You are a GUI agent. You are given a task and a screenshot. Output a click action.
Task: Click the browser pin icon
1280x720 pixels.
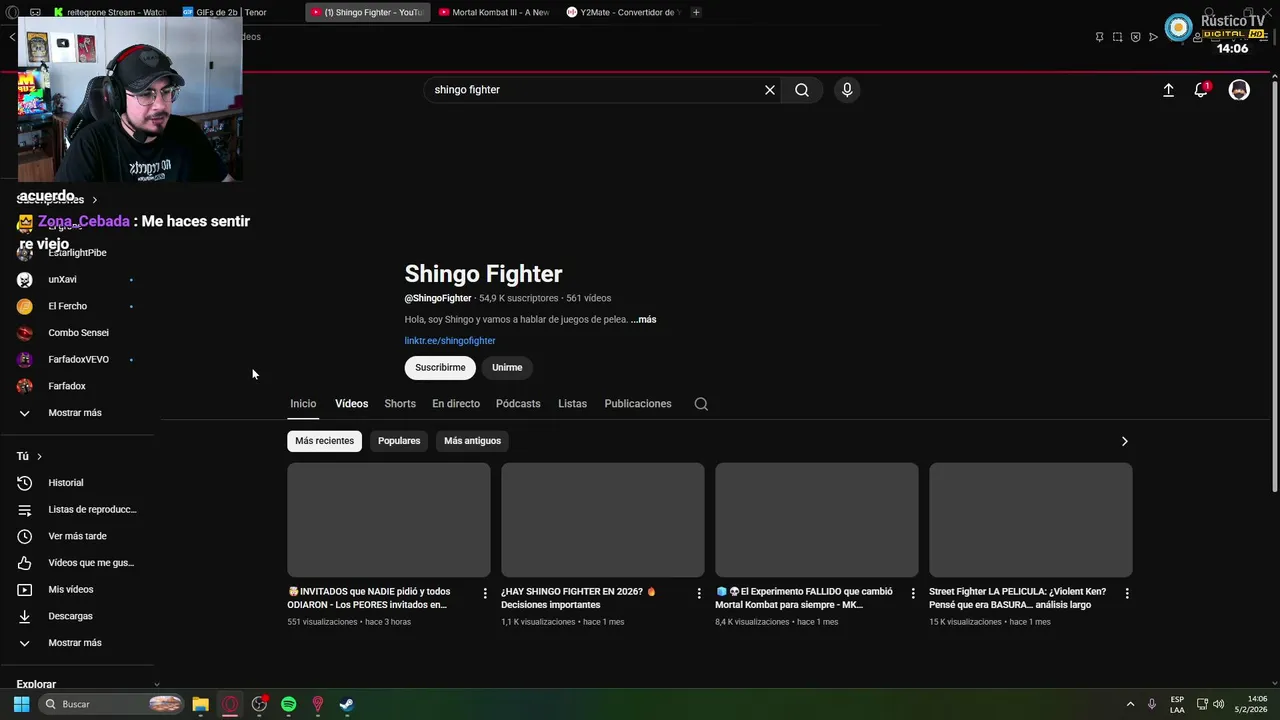(x=1099, y=37)
